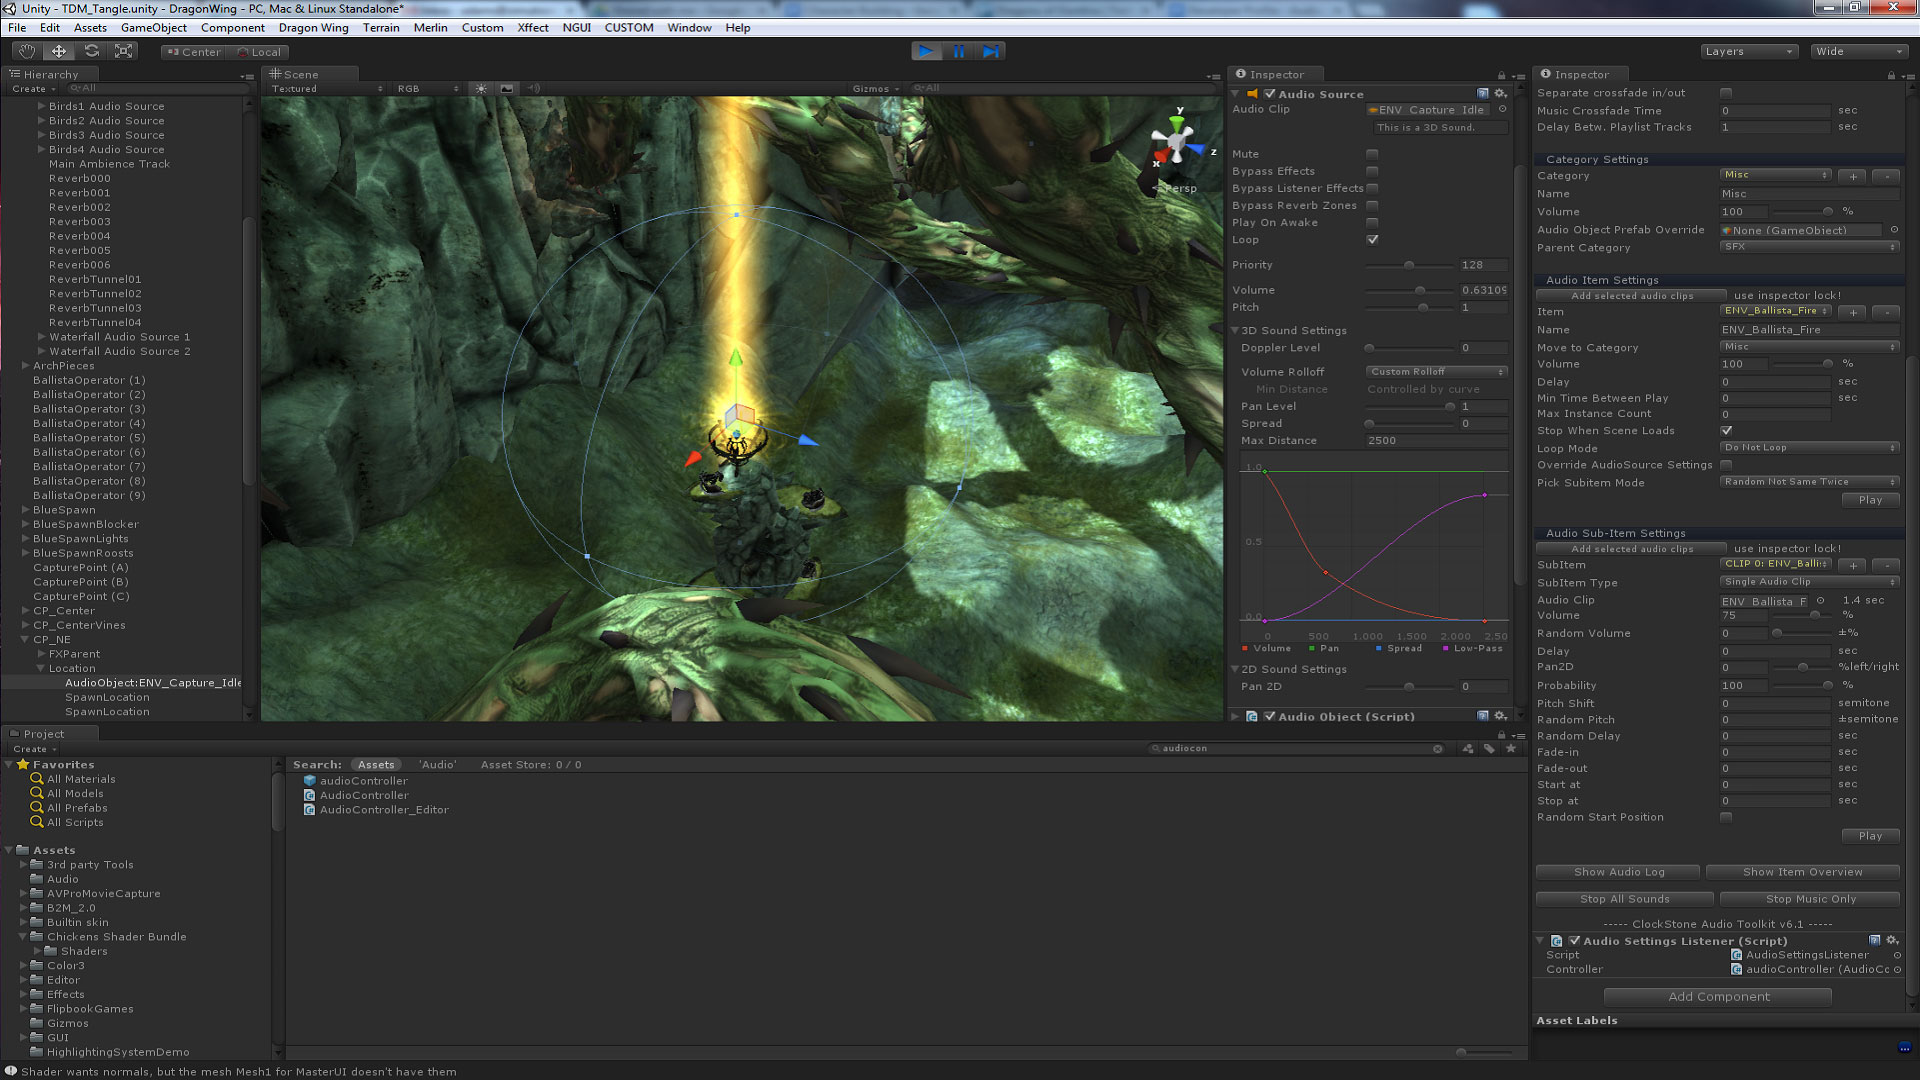Save search star icon in Project
This screenshot has width=1920, height=1080.
tap(1511, 748)
